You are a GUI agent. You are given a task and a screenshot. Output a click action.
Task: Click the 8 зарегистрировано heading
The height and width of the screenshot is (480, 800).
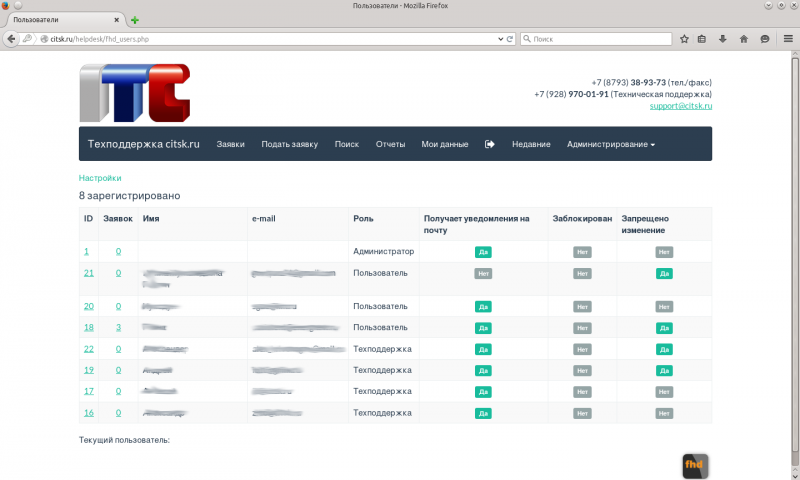(130, 196)
